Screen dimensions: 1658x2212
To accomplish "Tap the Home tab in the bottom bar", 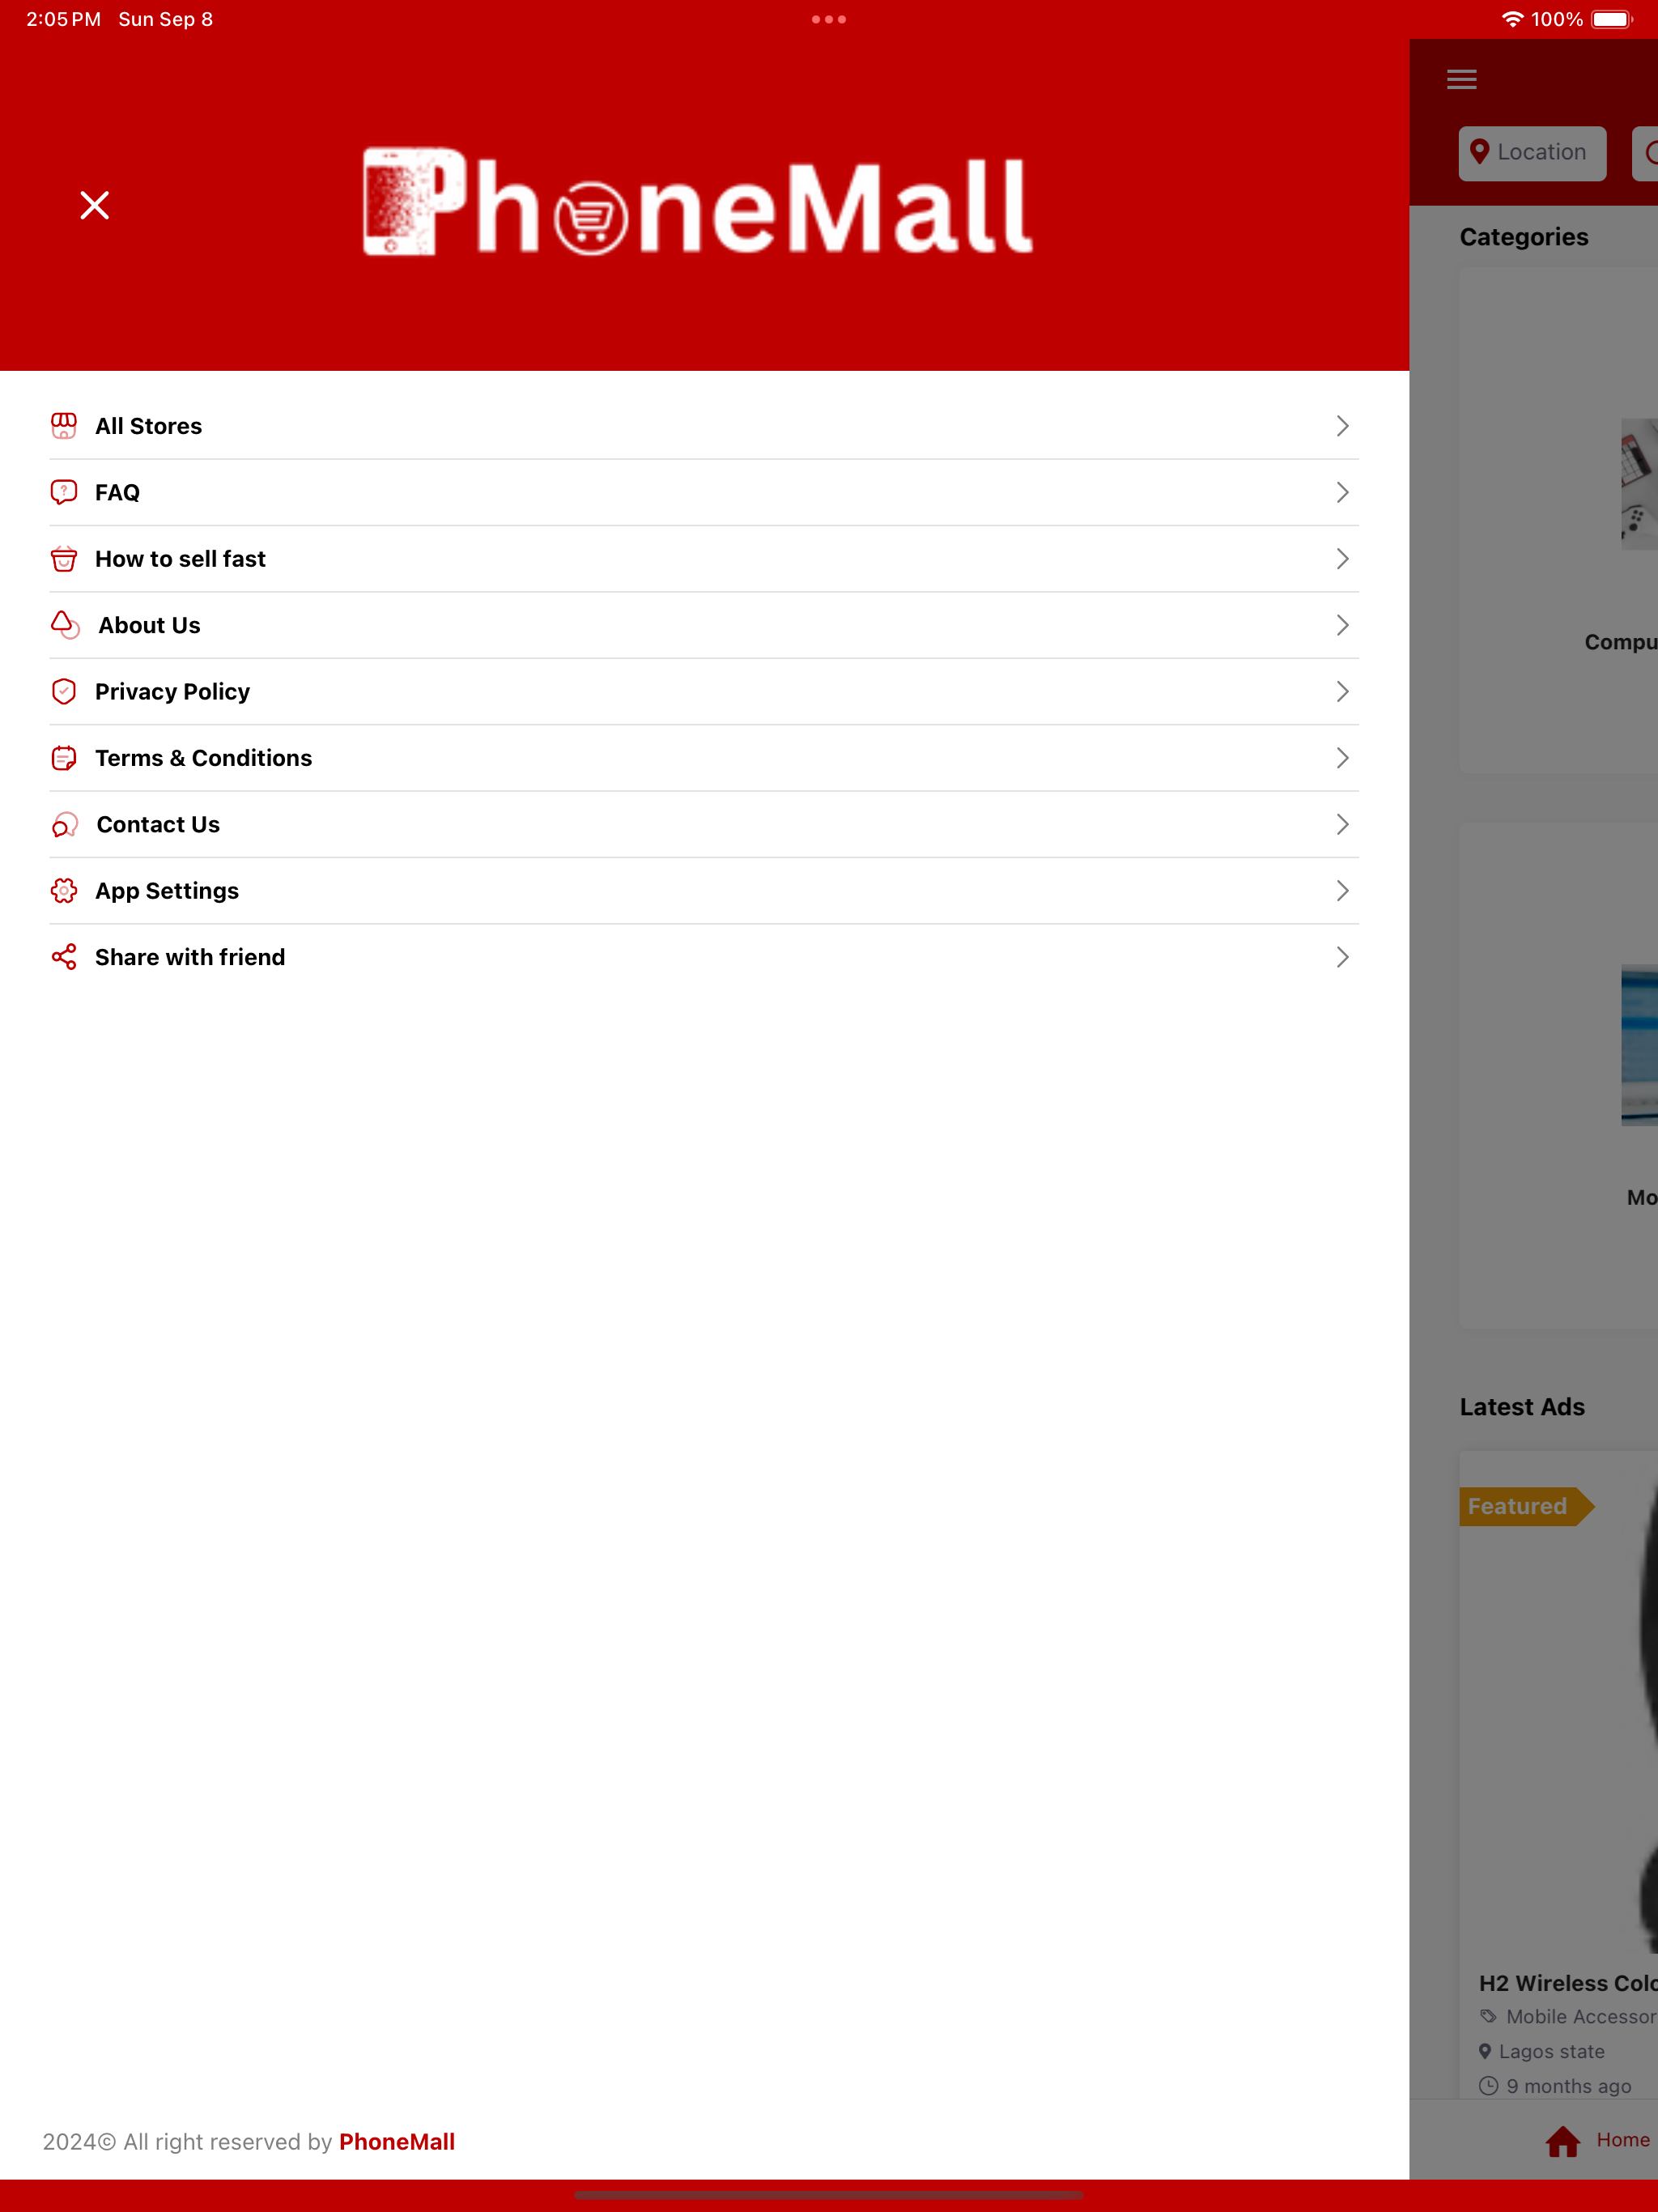I will point(1598,2140).
